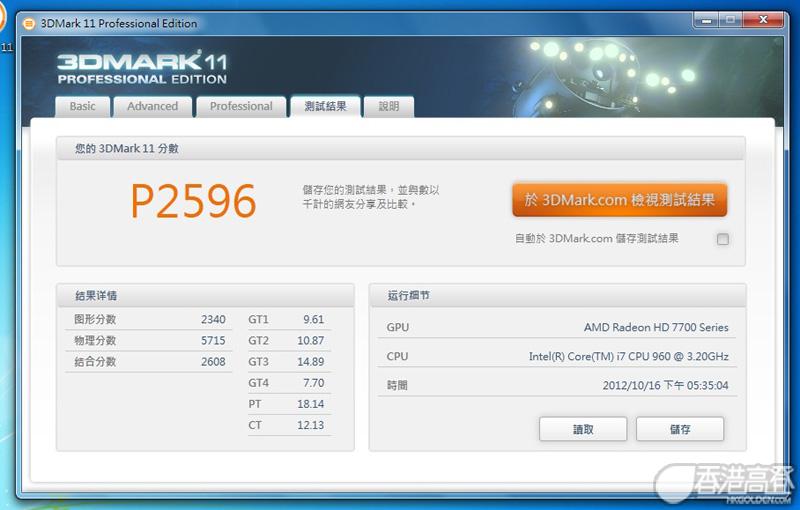The height and width of the screenshot is (510, 800).
Task: Switch to the Basic tab
Action: tap(83, 106)
